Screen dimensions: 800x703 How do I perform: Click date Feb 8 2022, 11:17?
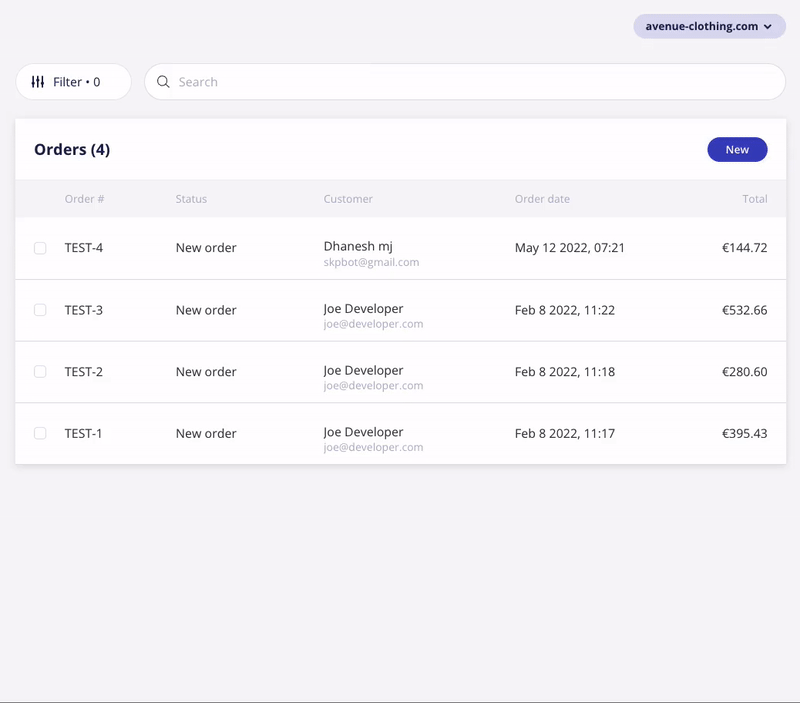565,434
